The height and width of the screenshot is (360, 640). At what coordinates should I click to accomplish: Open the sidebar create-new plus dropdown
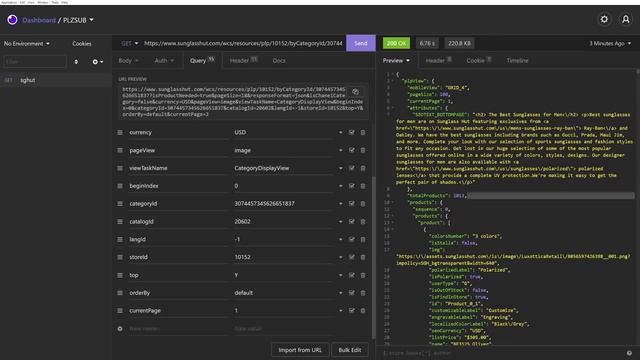pos(98,62)
